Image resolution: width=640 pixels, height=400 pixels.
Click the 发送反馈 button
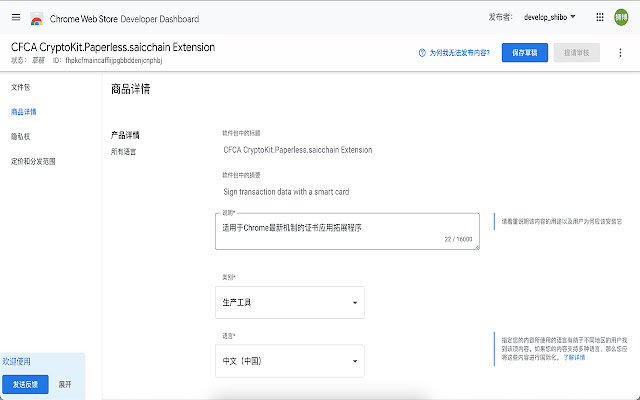25,384
